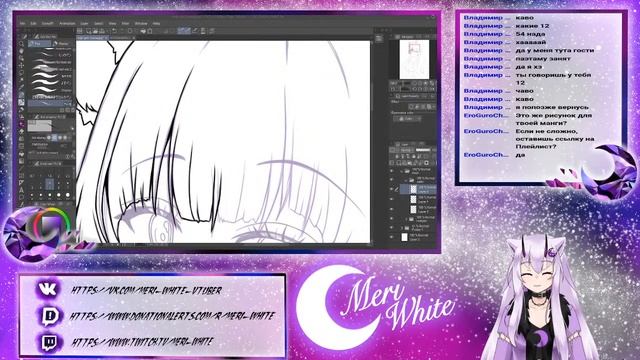The image size is (640, 360).
Task: Click the vk.com/meri-white-vtuber link
Action: (147, 291)
